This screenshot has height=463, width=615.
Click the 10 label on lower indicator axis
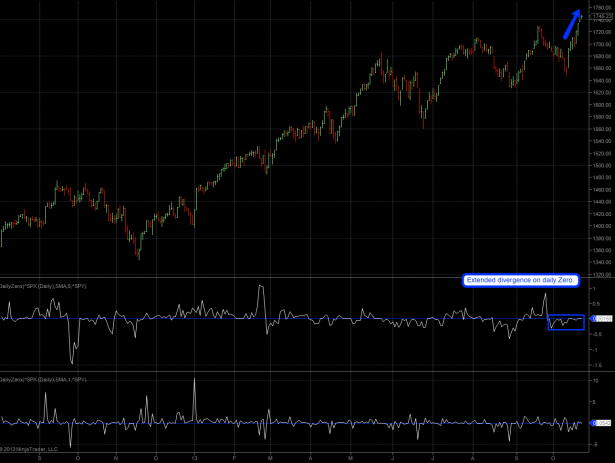point(595,381)
